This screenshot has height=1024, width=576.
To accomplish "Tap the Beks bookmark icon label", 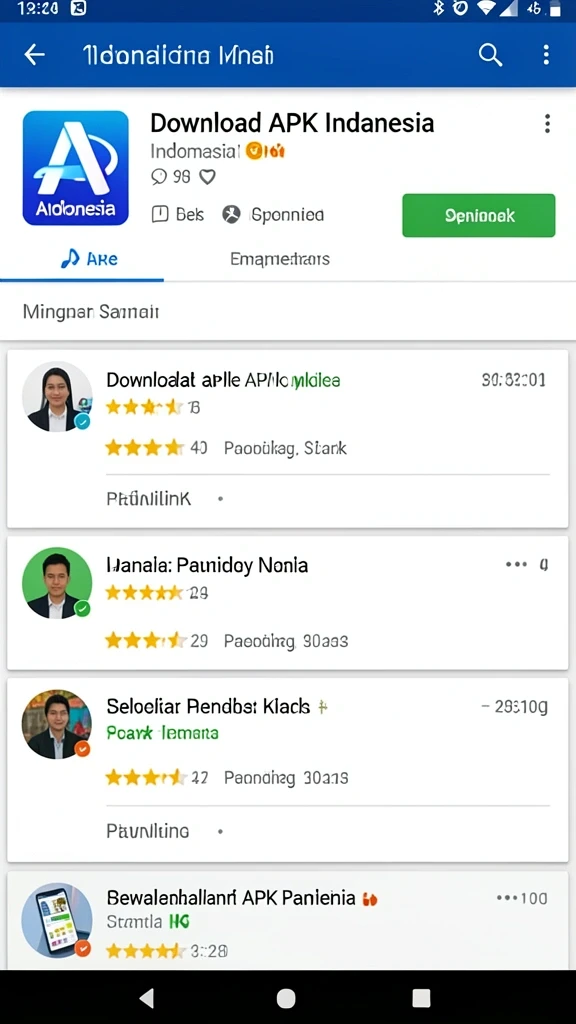I will coord(178,215).
